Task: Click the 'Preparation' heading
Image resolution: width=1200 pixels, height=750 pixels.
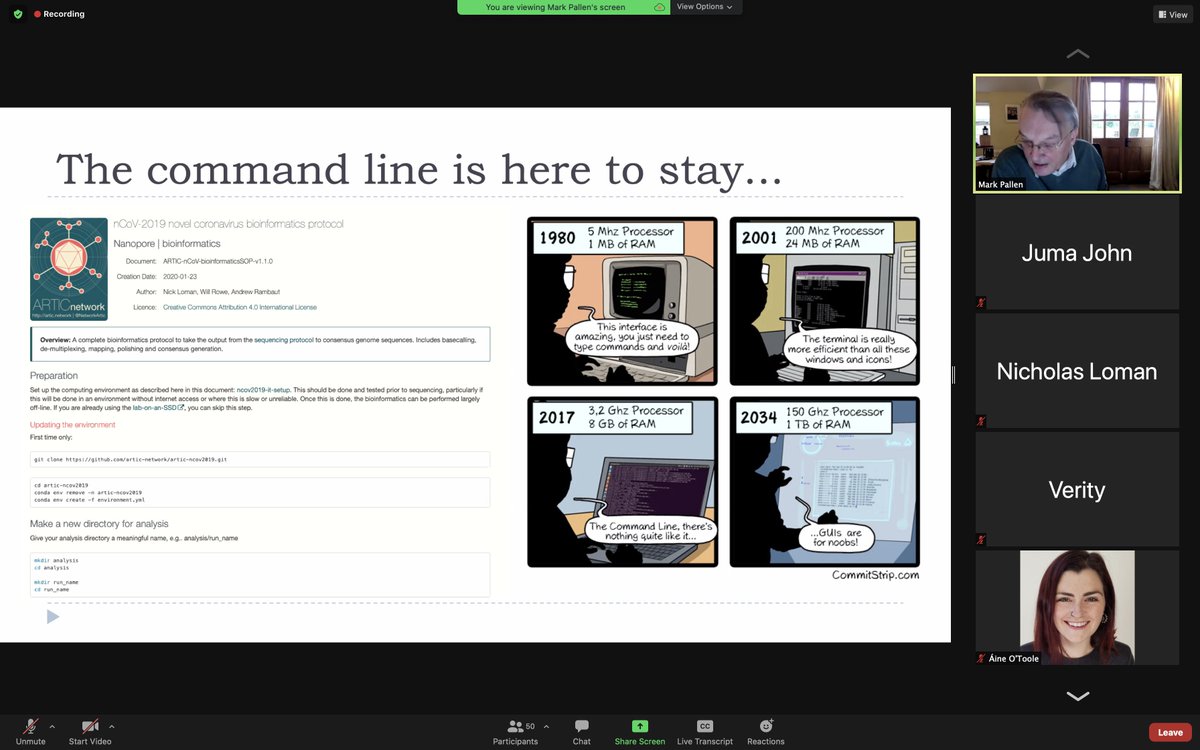Action: (54, 376)
